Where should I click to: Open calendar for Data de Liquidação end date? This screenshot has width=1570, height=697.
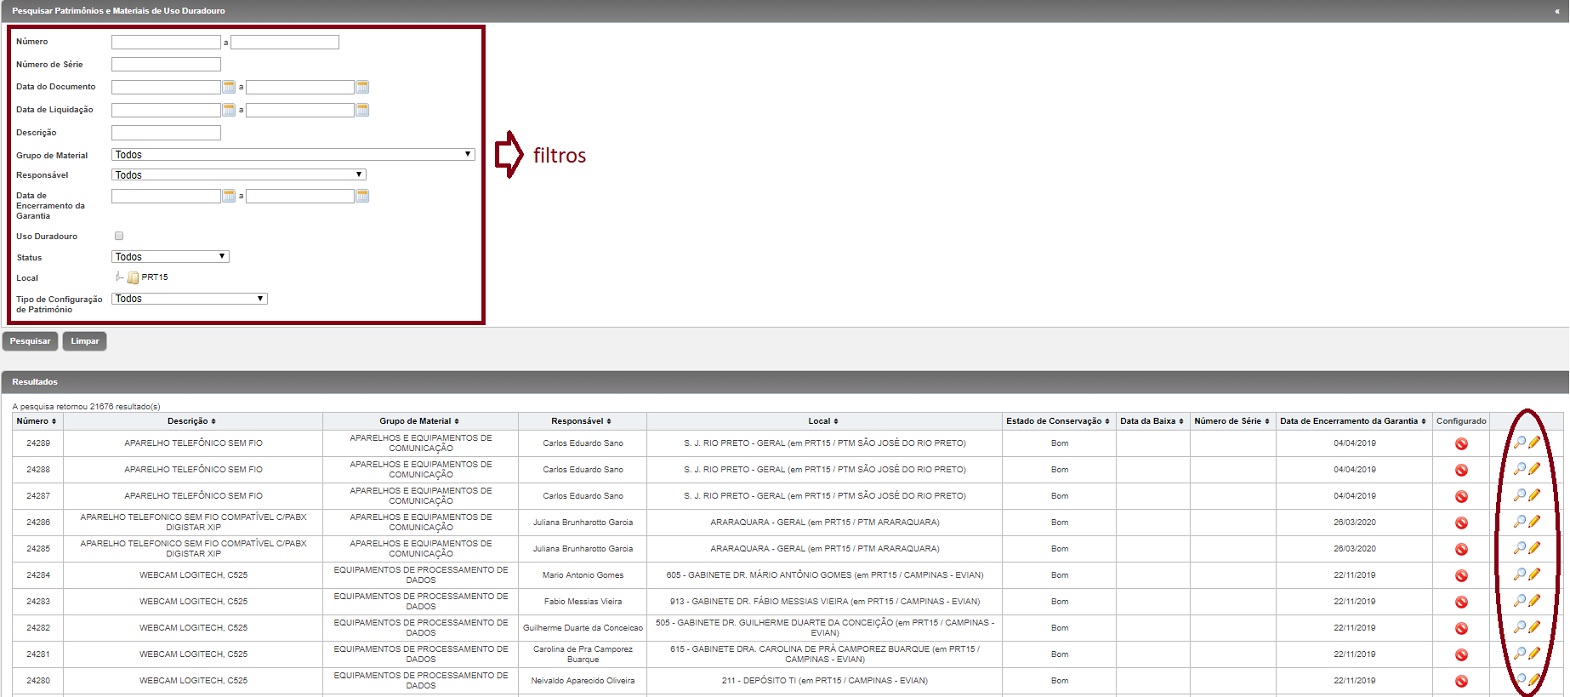[x=362, y=110]
